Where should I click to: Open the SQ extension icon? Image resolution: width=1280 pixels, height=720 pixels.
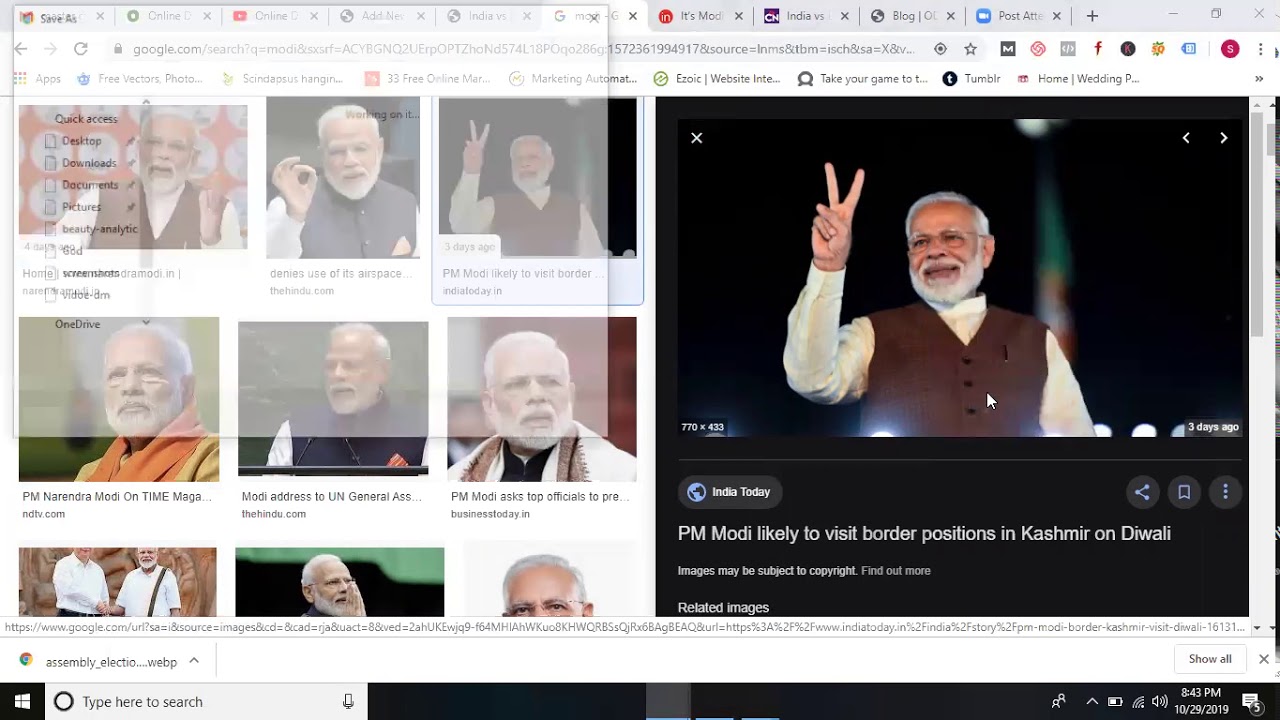click(x=1158, y=49)
